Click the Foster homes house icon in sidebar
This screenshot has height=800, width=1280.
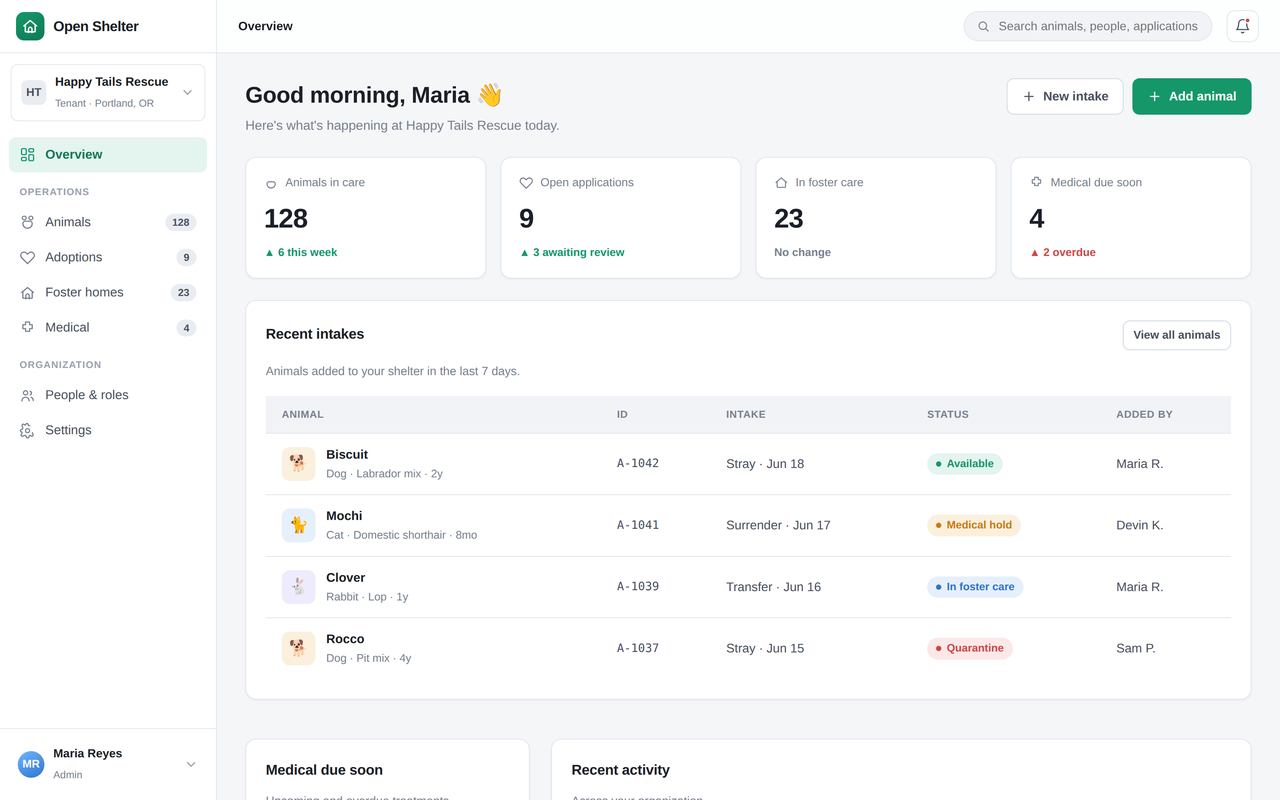click(x=27, y=293)
